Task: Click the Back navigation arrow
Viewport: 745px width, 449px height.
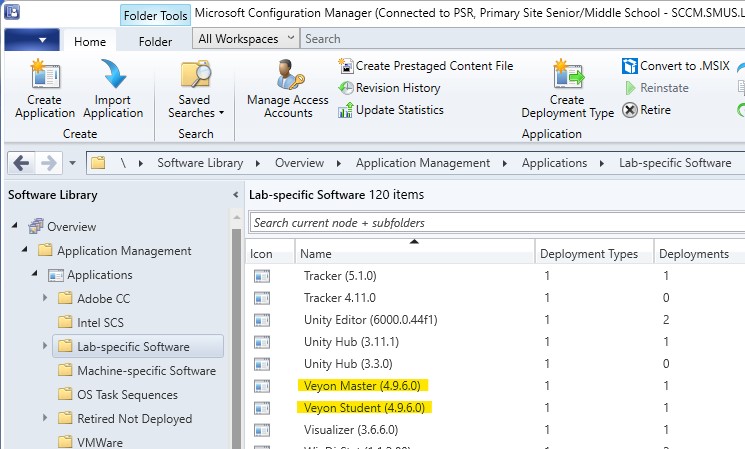Action: (x=21, y=163)
